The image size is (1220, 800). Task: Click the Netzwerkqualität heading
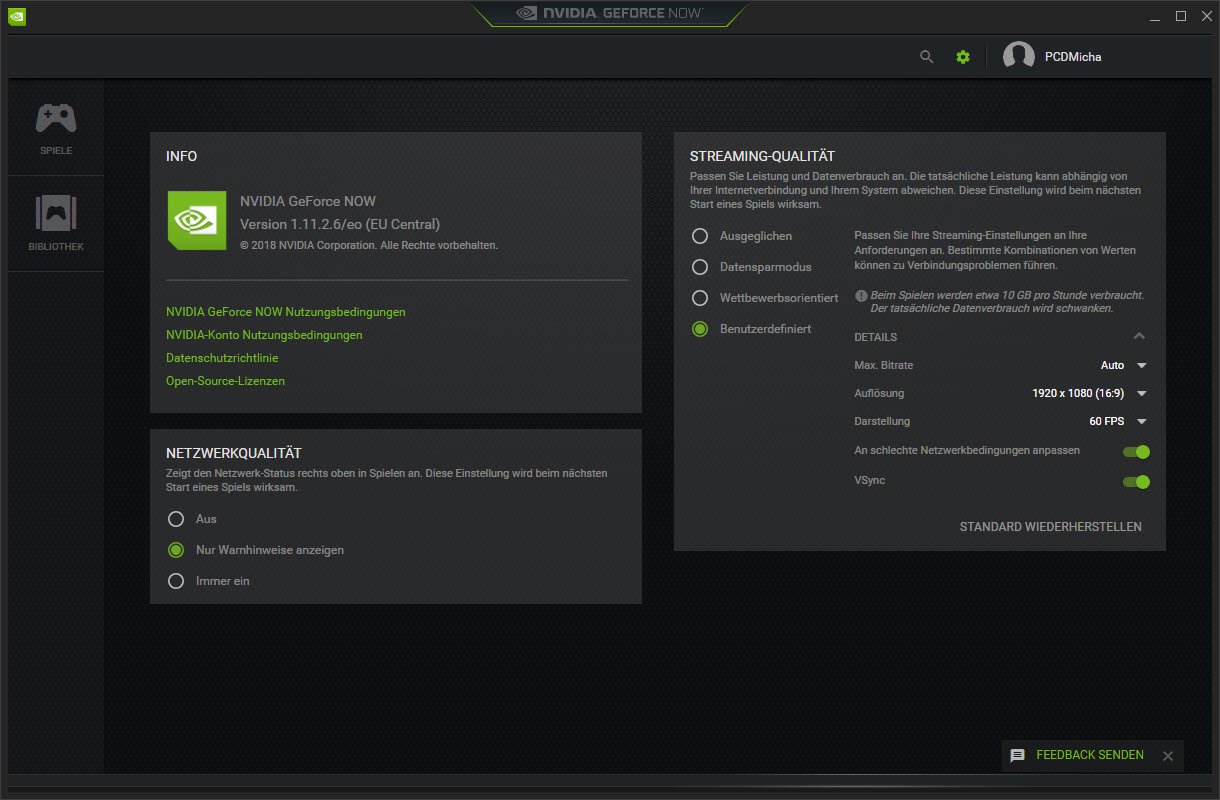(x=234, y=454)
